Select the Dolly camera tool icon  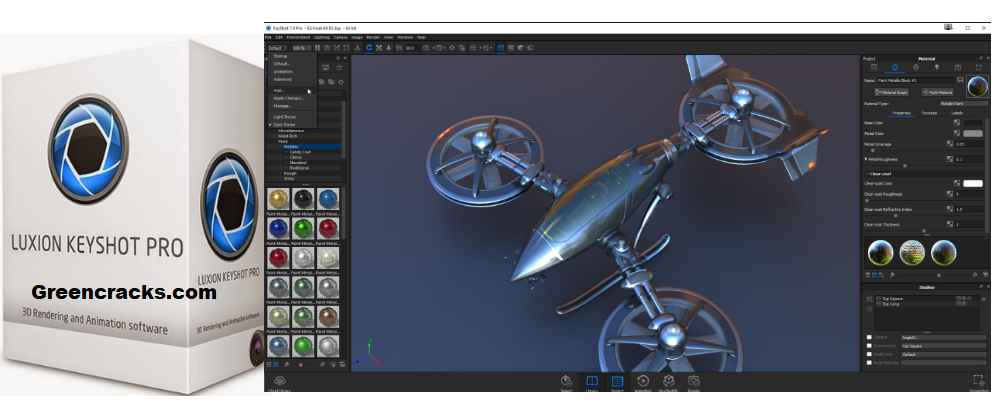pyautogui.click(x=388, y=48)
